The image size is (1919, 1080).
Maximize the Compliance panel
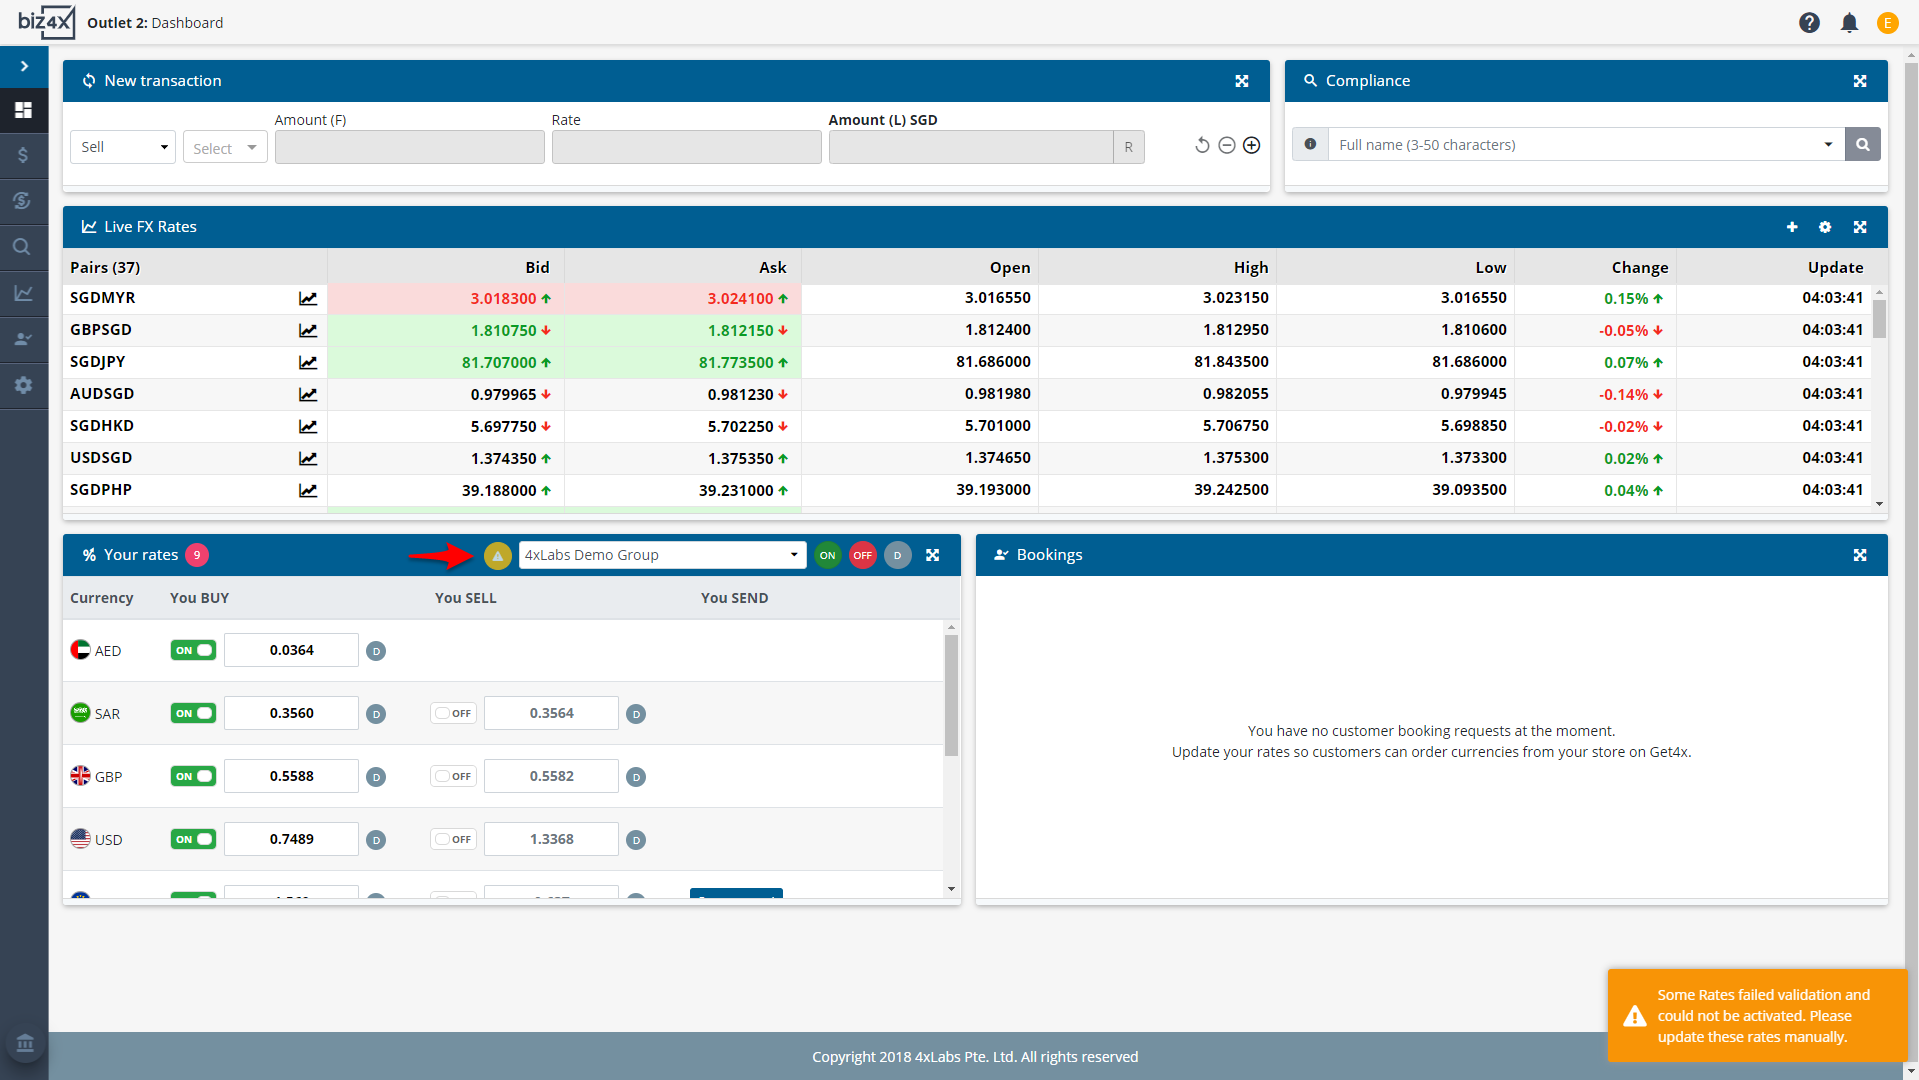coord(1860,81)
